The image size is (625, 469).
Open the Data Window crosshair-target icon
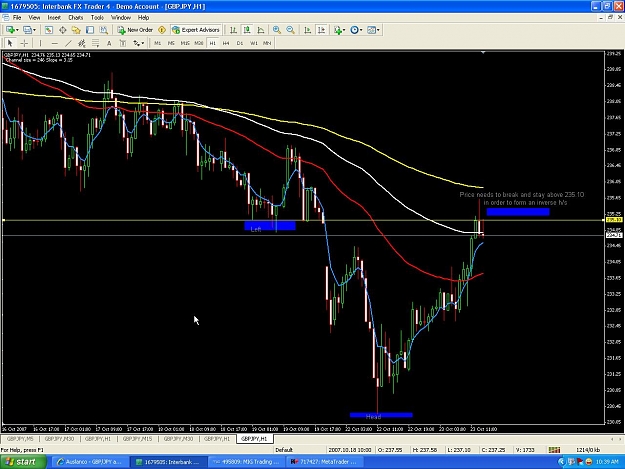click(x=63, y=30)
